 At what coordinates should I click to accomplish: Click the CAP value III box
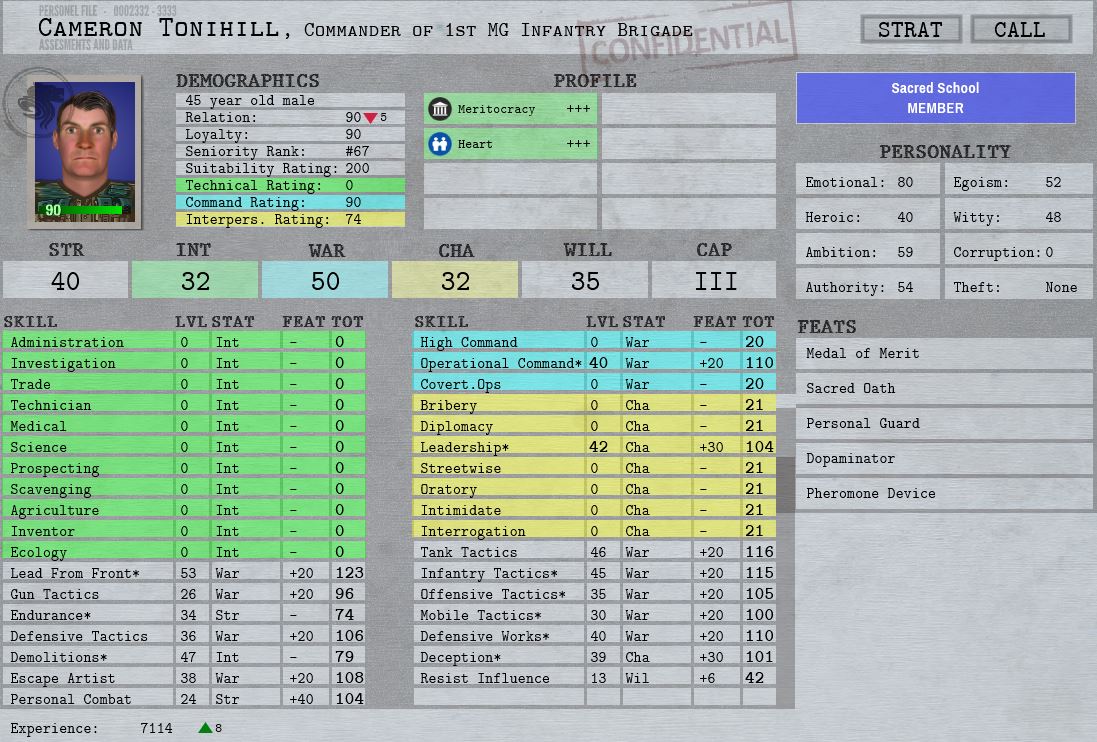(x=715, y=280)
